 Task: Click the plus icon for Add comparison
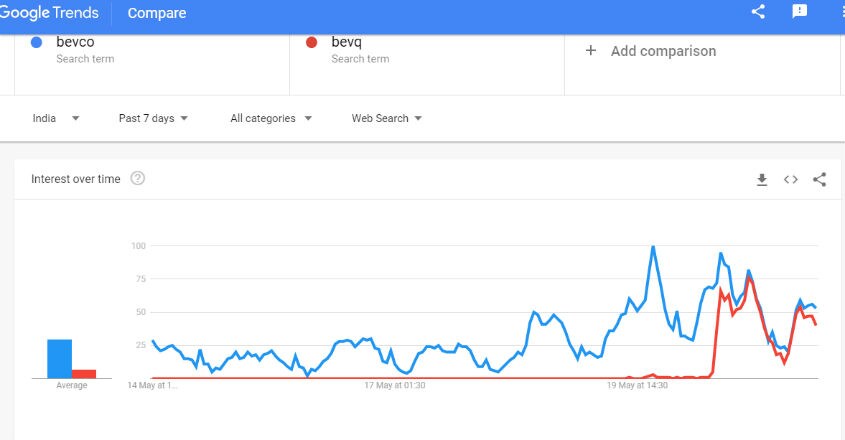[591, 51]
